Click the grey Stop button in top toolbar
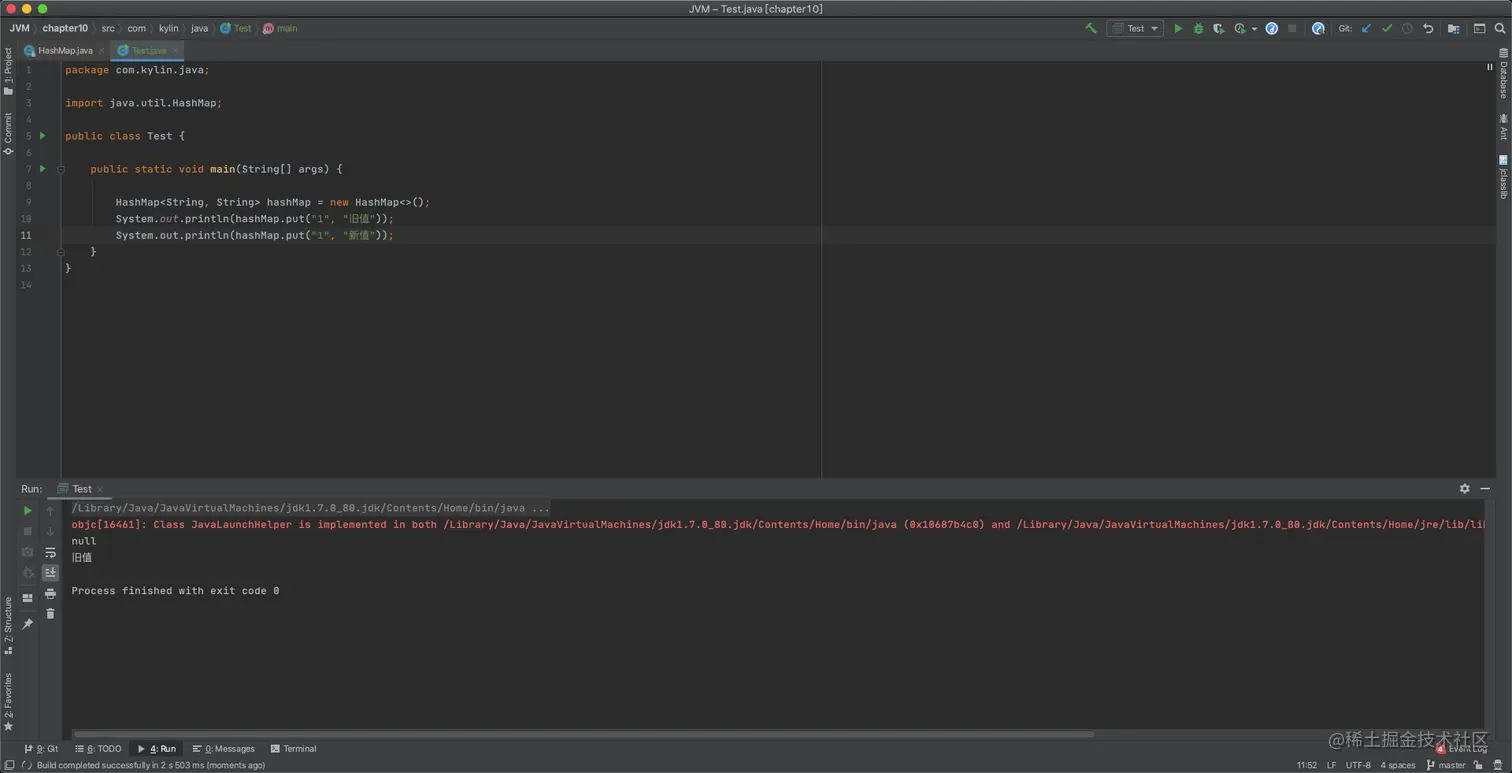This screenshot has width=1512, height=773. coord(1292,28)
